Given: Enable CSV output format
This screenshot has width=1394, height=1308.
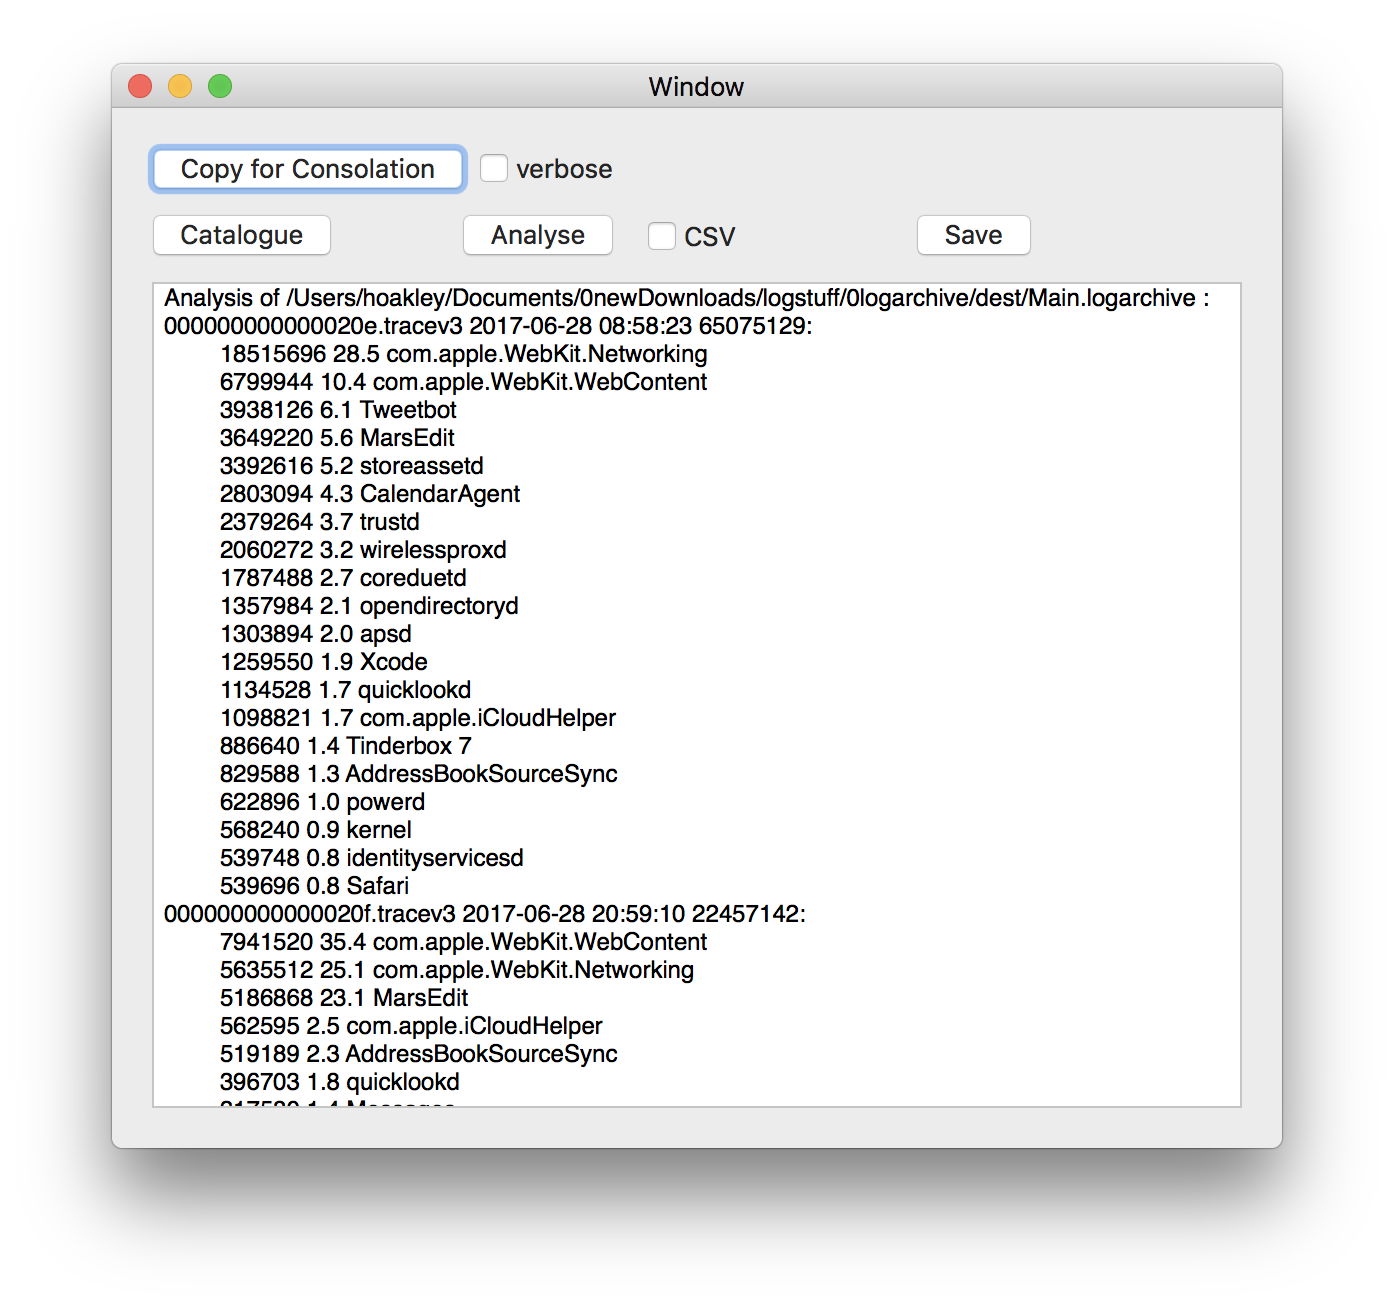Looking at the screenshot, I should coord(662,235).
